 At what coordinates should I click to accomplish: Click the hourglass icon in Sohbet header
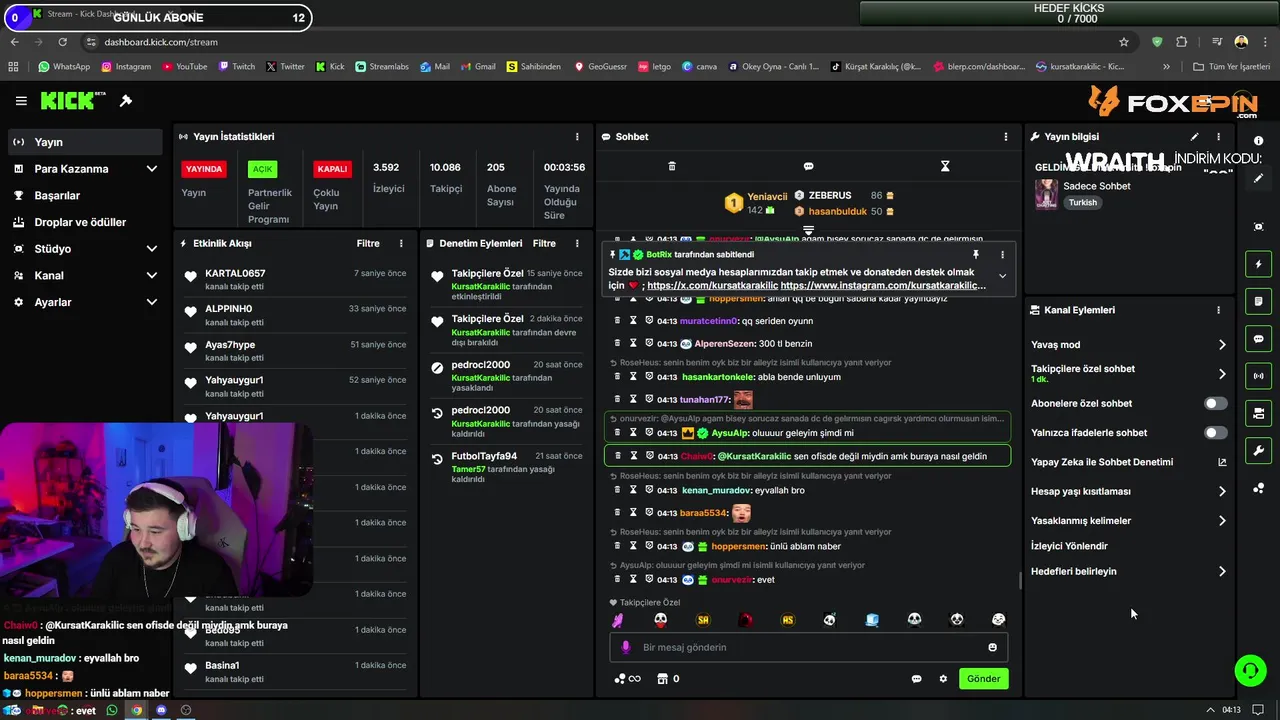tap(945, 166)
